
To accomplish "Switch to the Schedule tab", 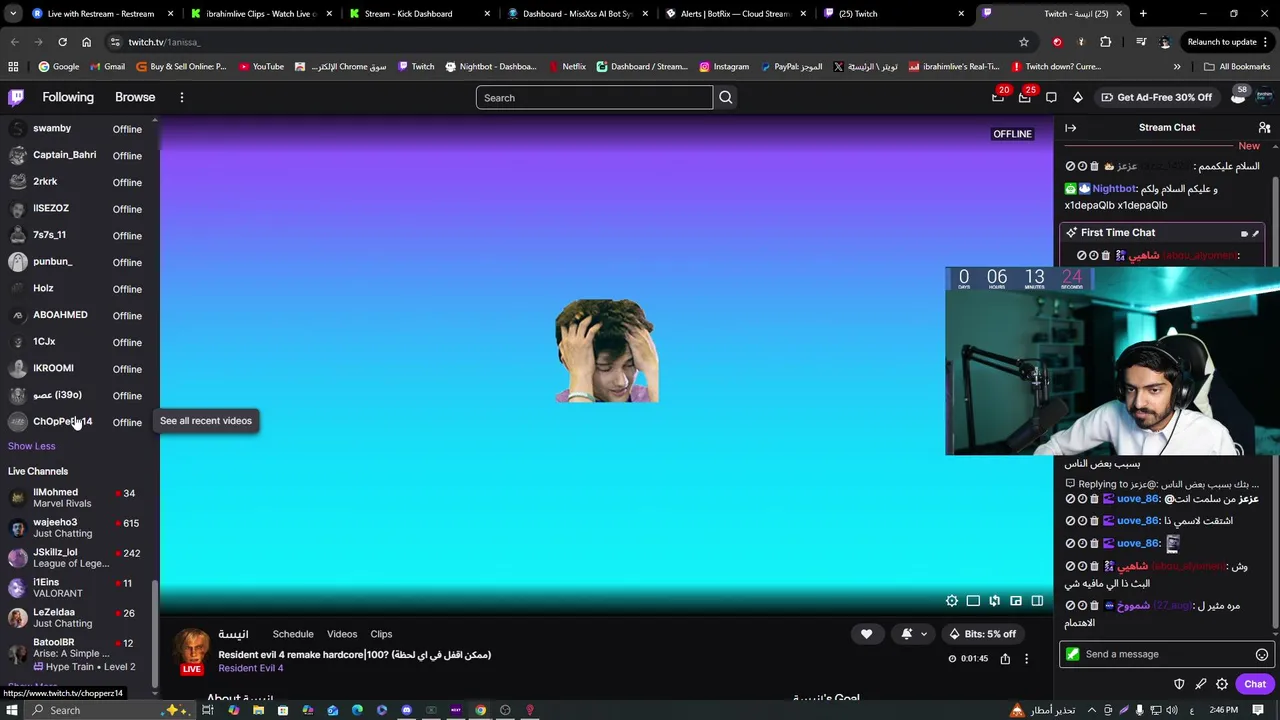I will [293, 634].
